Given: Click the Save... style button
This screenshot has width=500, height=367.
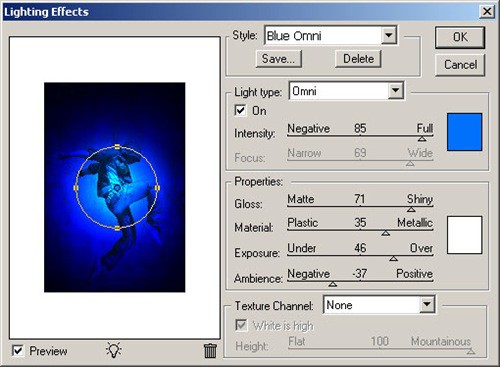Looking at the screenshot, I should point(279,59).
